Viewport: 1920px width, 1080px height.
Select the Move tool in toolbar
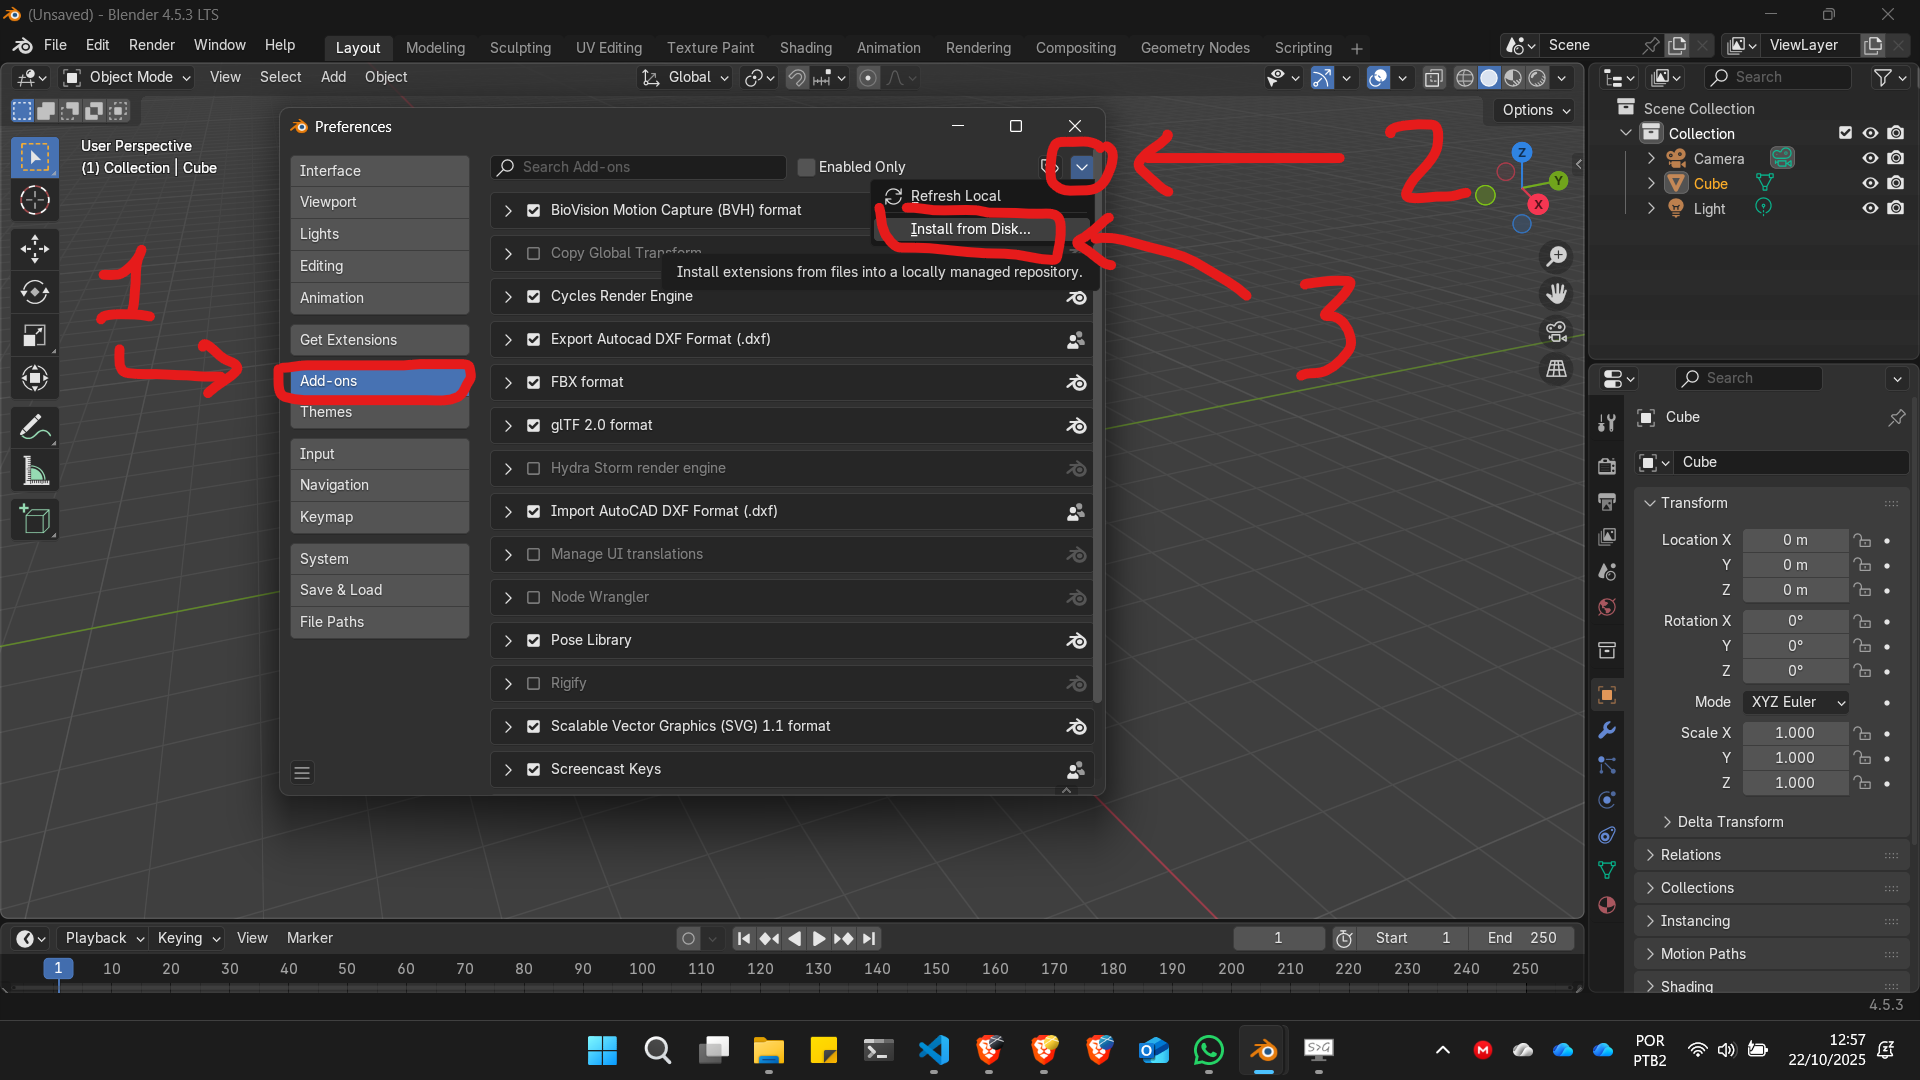pos(35,248)
